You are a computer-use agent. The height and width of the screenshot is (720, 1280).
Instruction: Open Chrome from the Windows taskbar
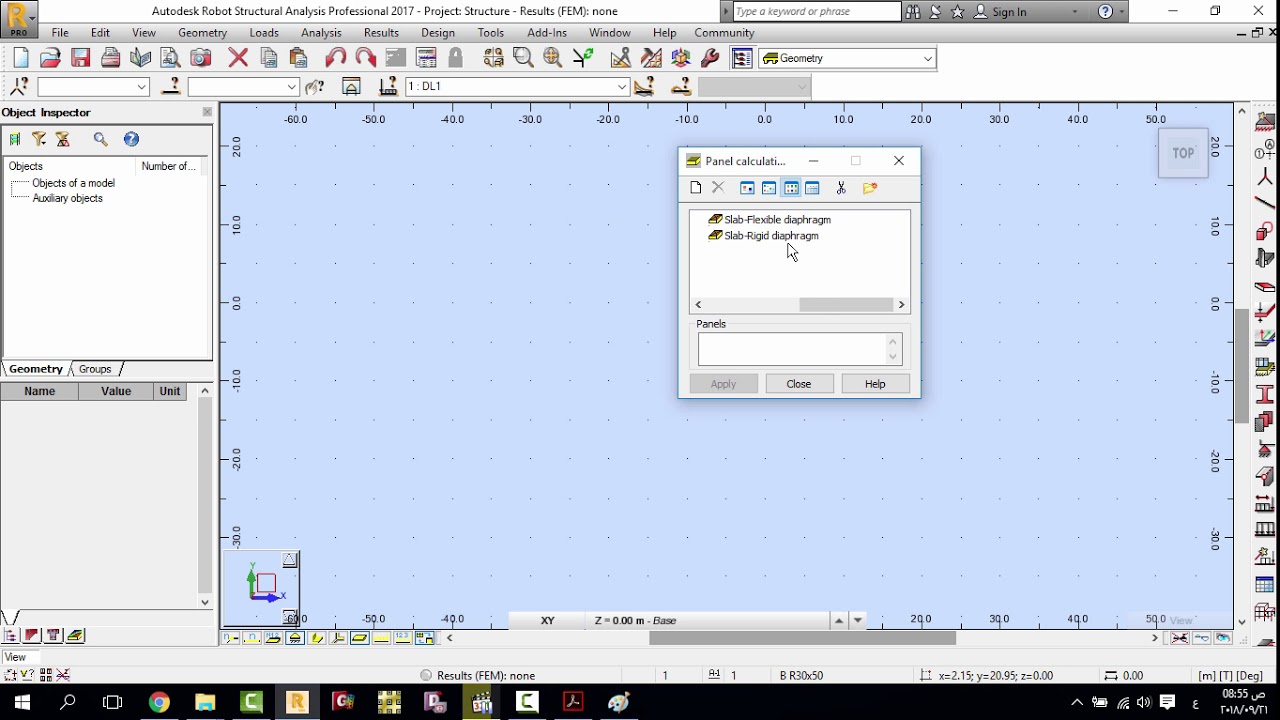pos(160,702)
